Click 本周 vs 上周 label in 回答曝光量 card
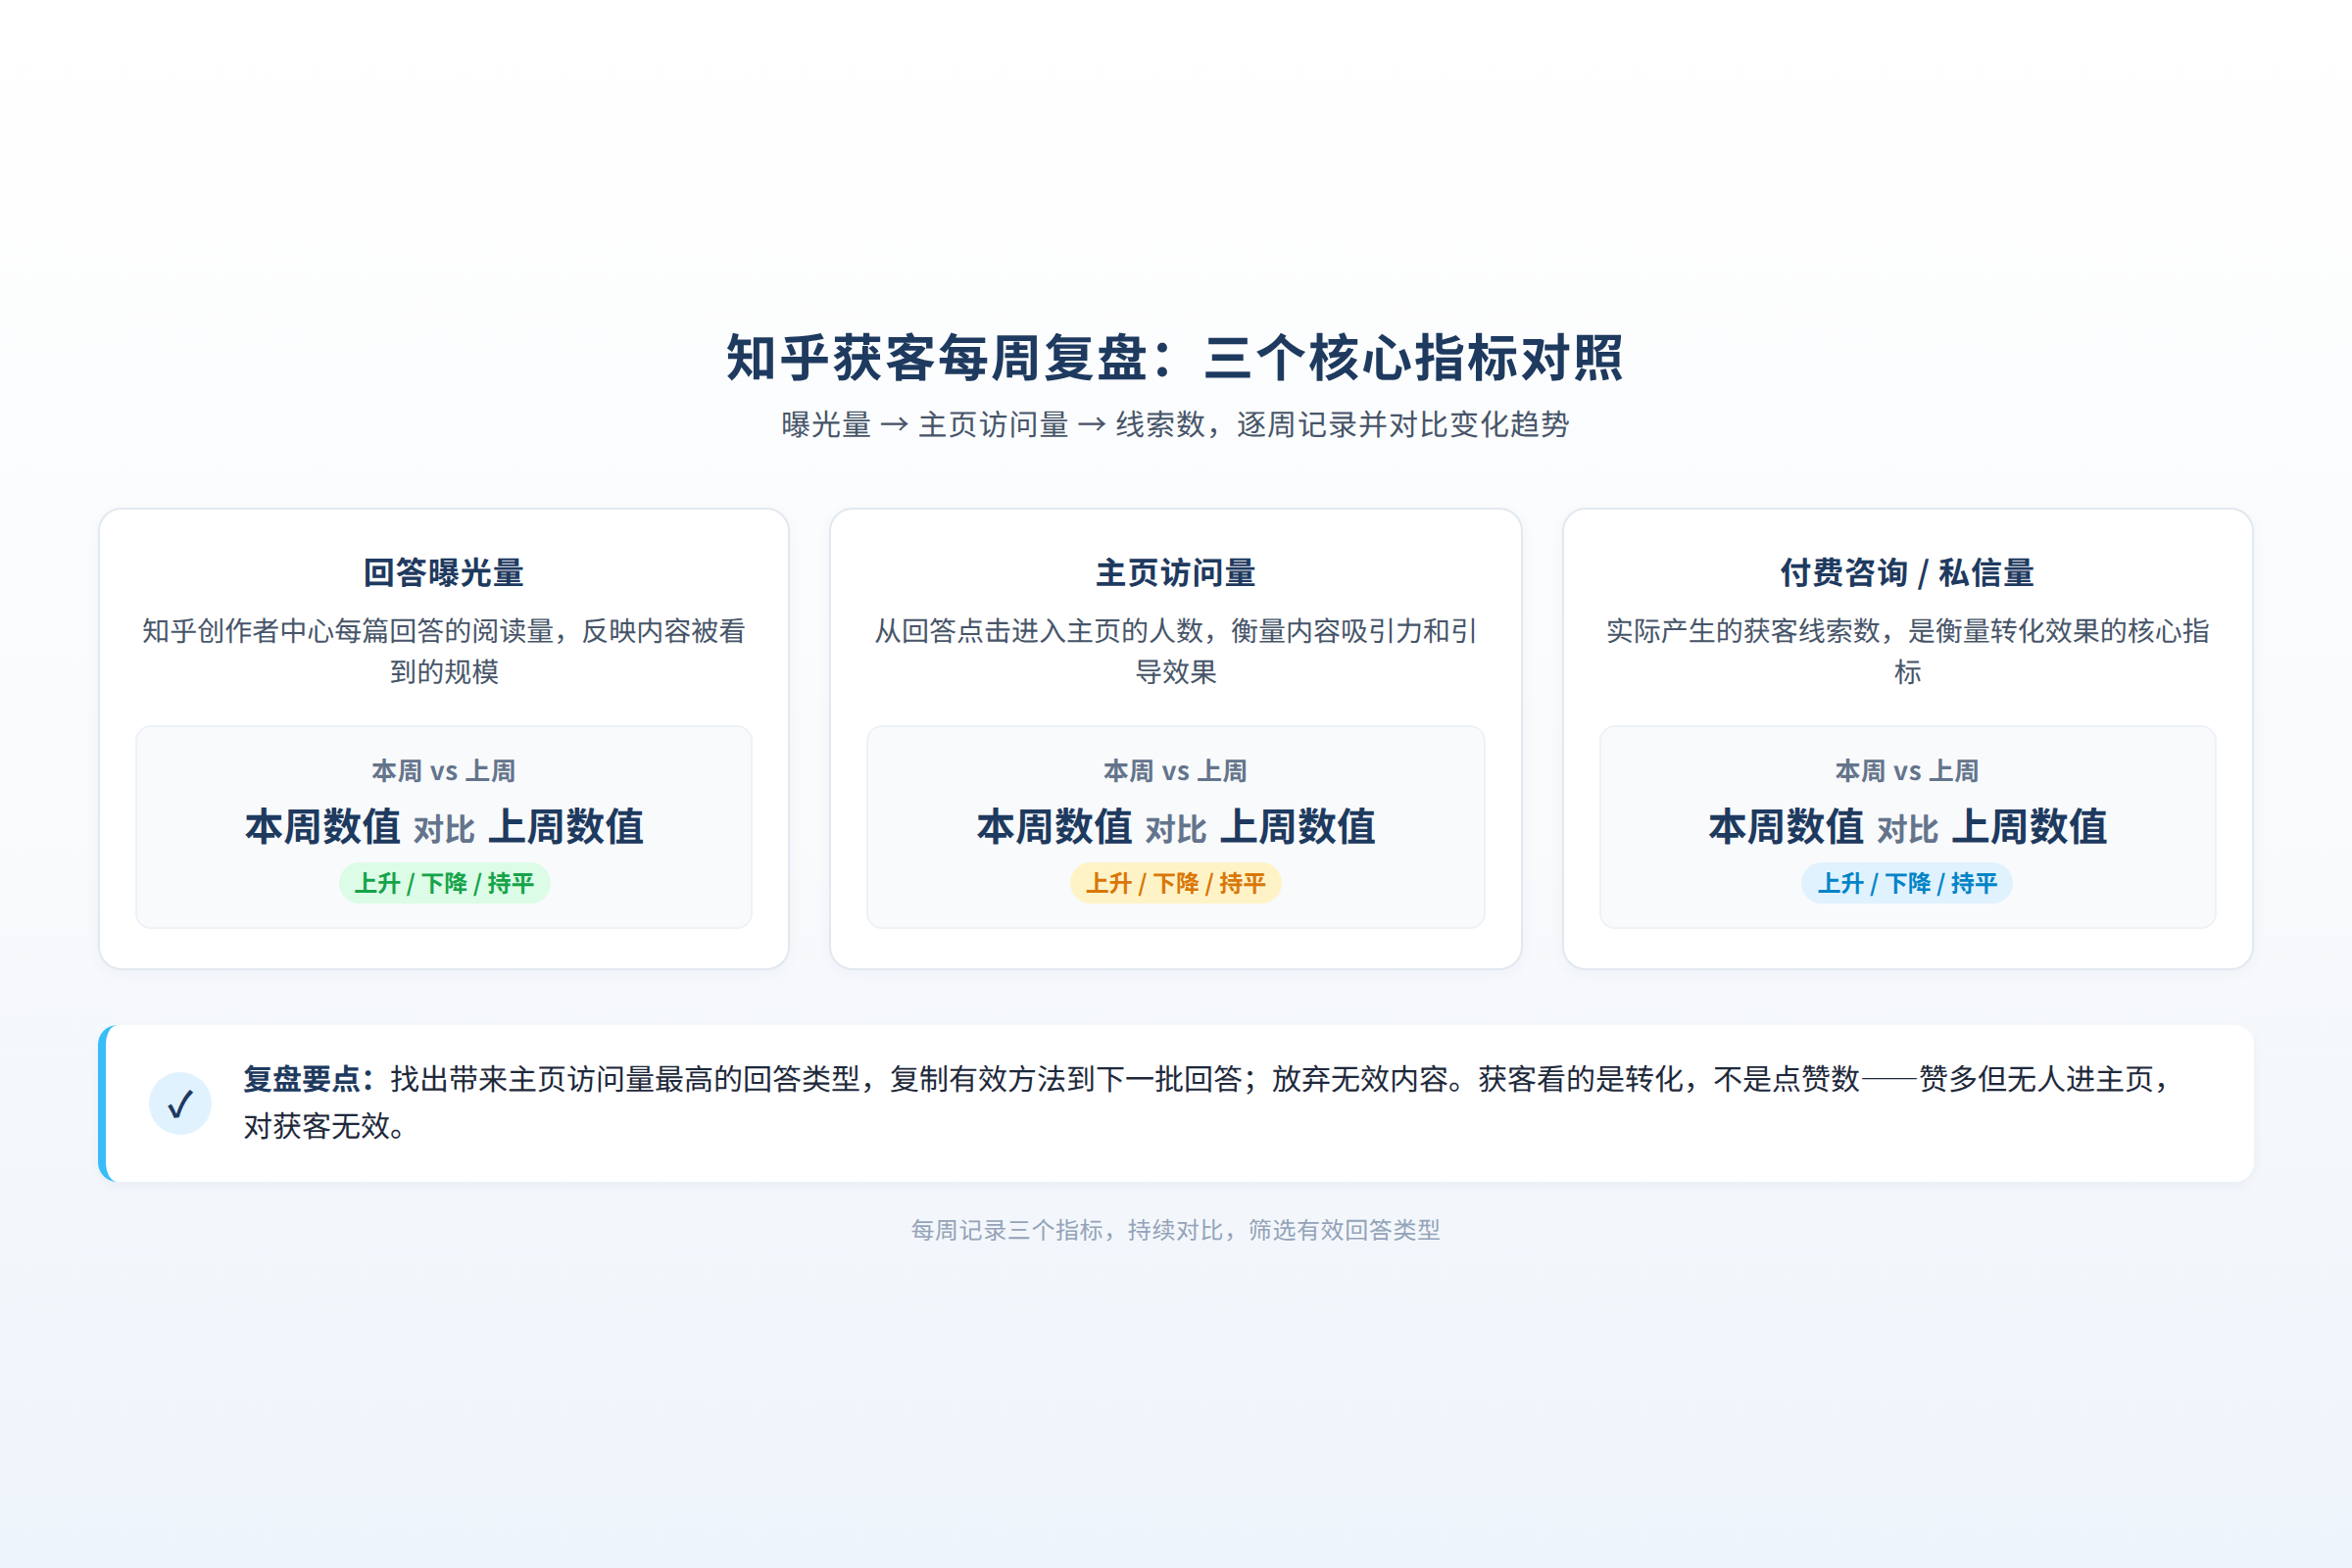Screen dimensions: 2352x1568 (x=444, y=771)
